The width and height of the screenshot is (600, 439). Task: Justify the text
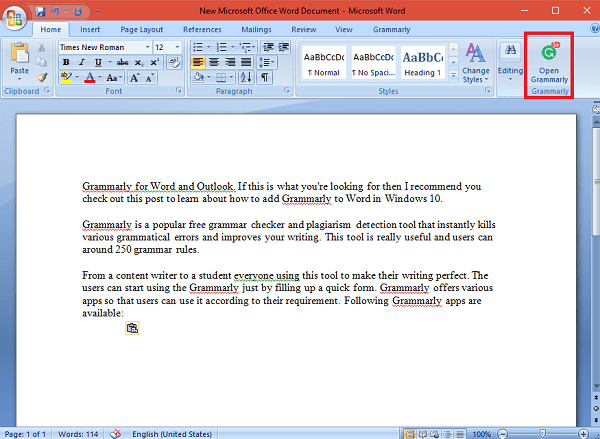pos(246,62)
